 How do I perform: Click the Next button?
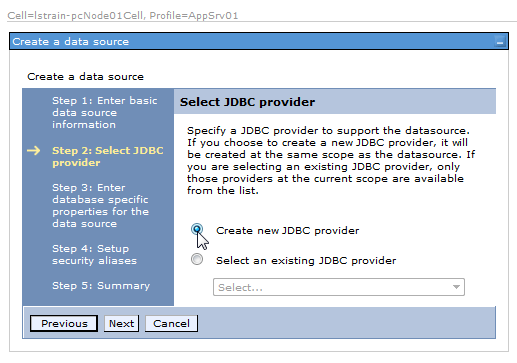pyautogui.click(x=121, y=323)
